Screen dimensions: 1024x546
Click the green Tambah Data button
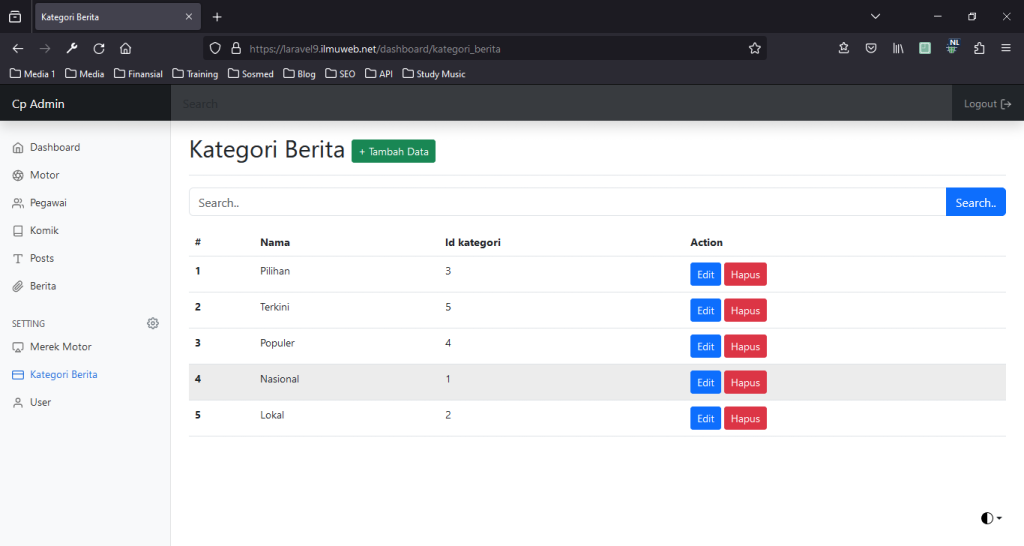coord(393,152)
